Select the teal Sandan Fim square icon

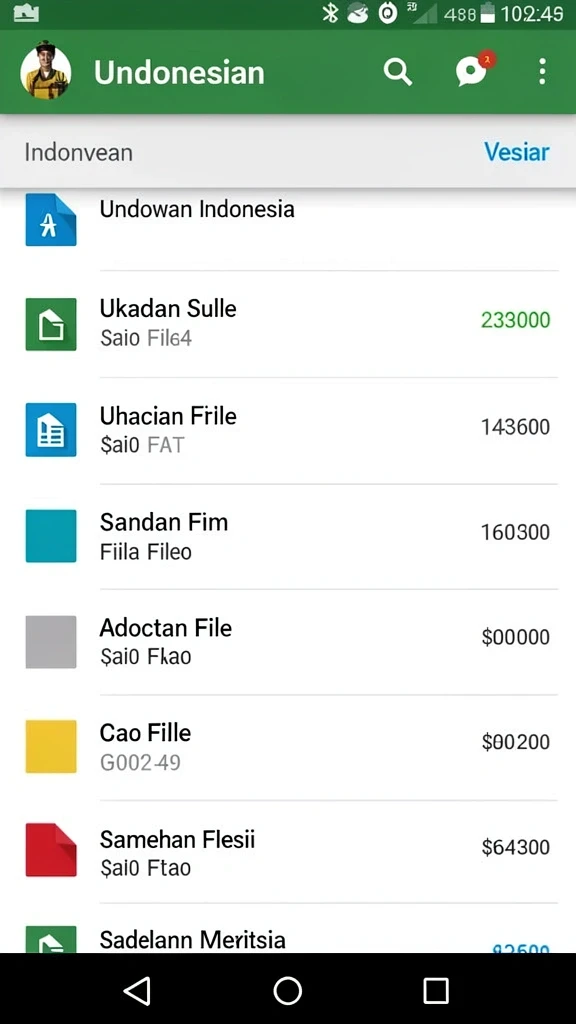click(51, 536)
